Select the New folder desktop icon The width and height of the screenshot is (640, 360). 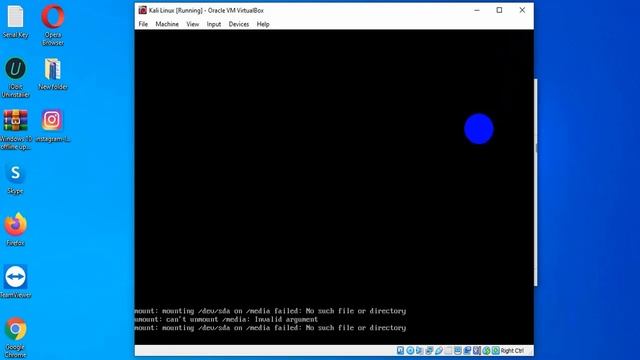click(53, 74)
